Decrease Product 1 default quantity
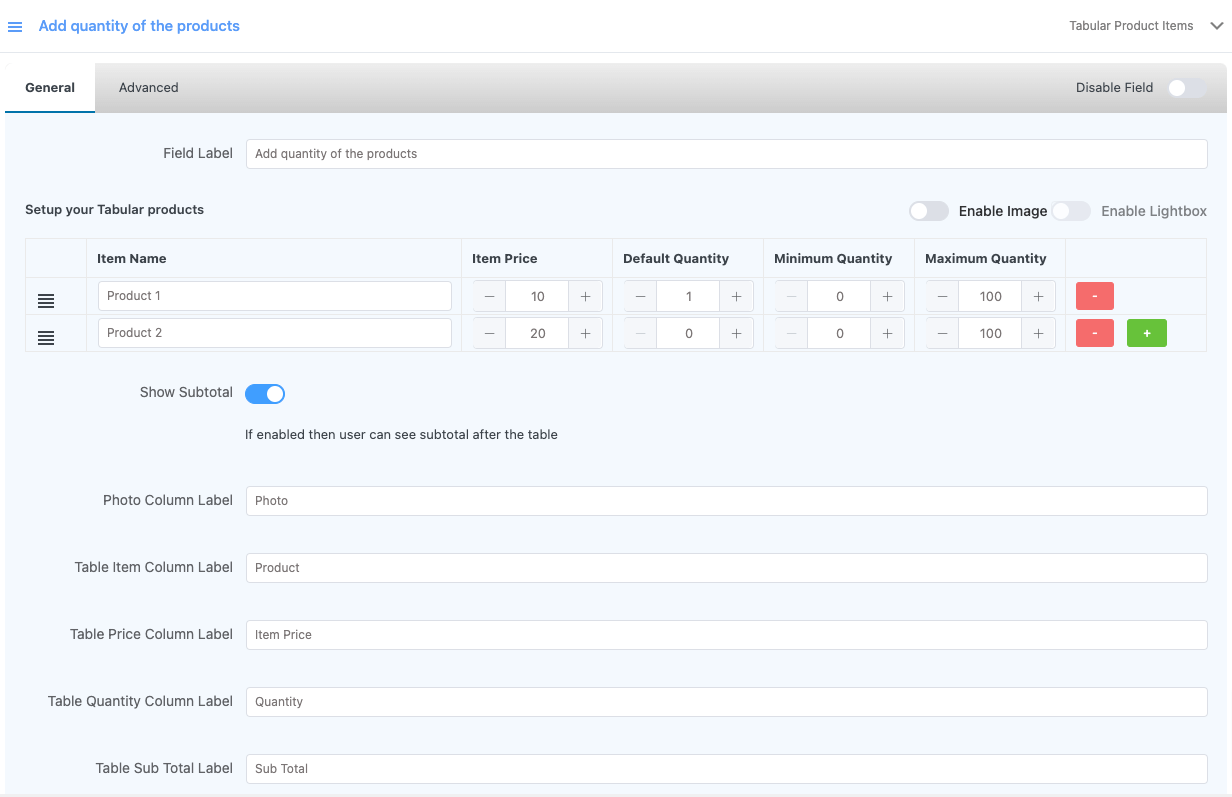The width and height of the screenshot is (1232, 797). (x=640, y=296)
